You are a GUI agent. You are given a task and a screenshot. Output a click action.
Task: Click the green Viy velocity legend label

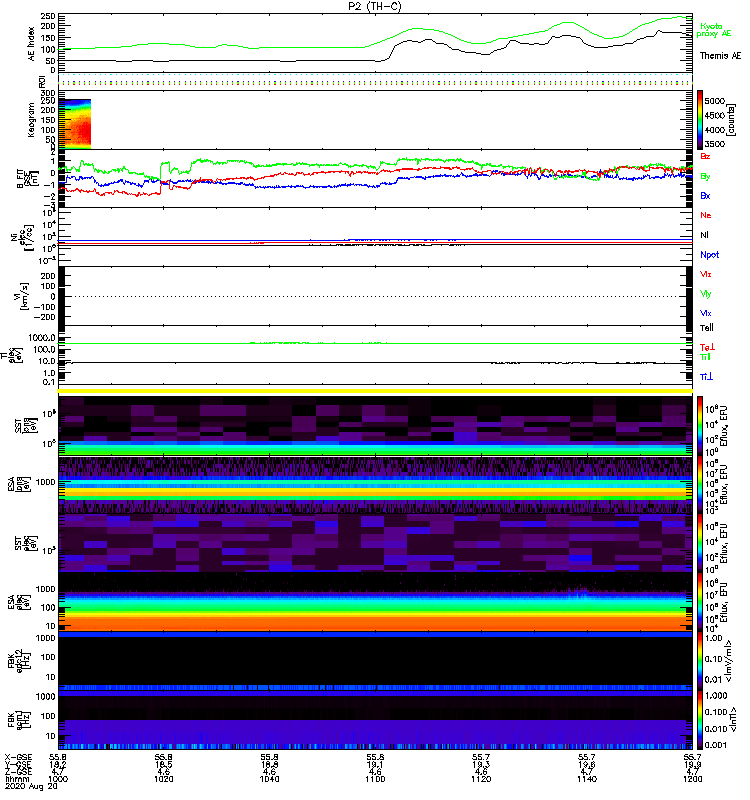(706, 294)
